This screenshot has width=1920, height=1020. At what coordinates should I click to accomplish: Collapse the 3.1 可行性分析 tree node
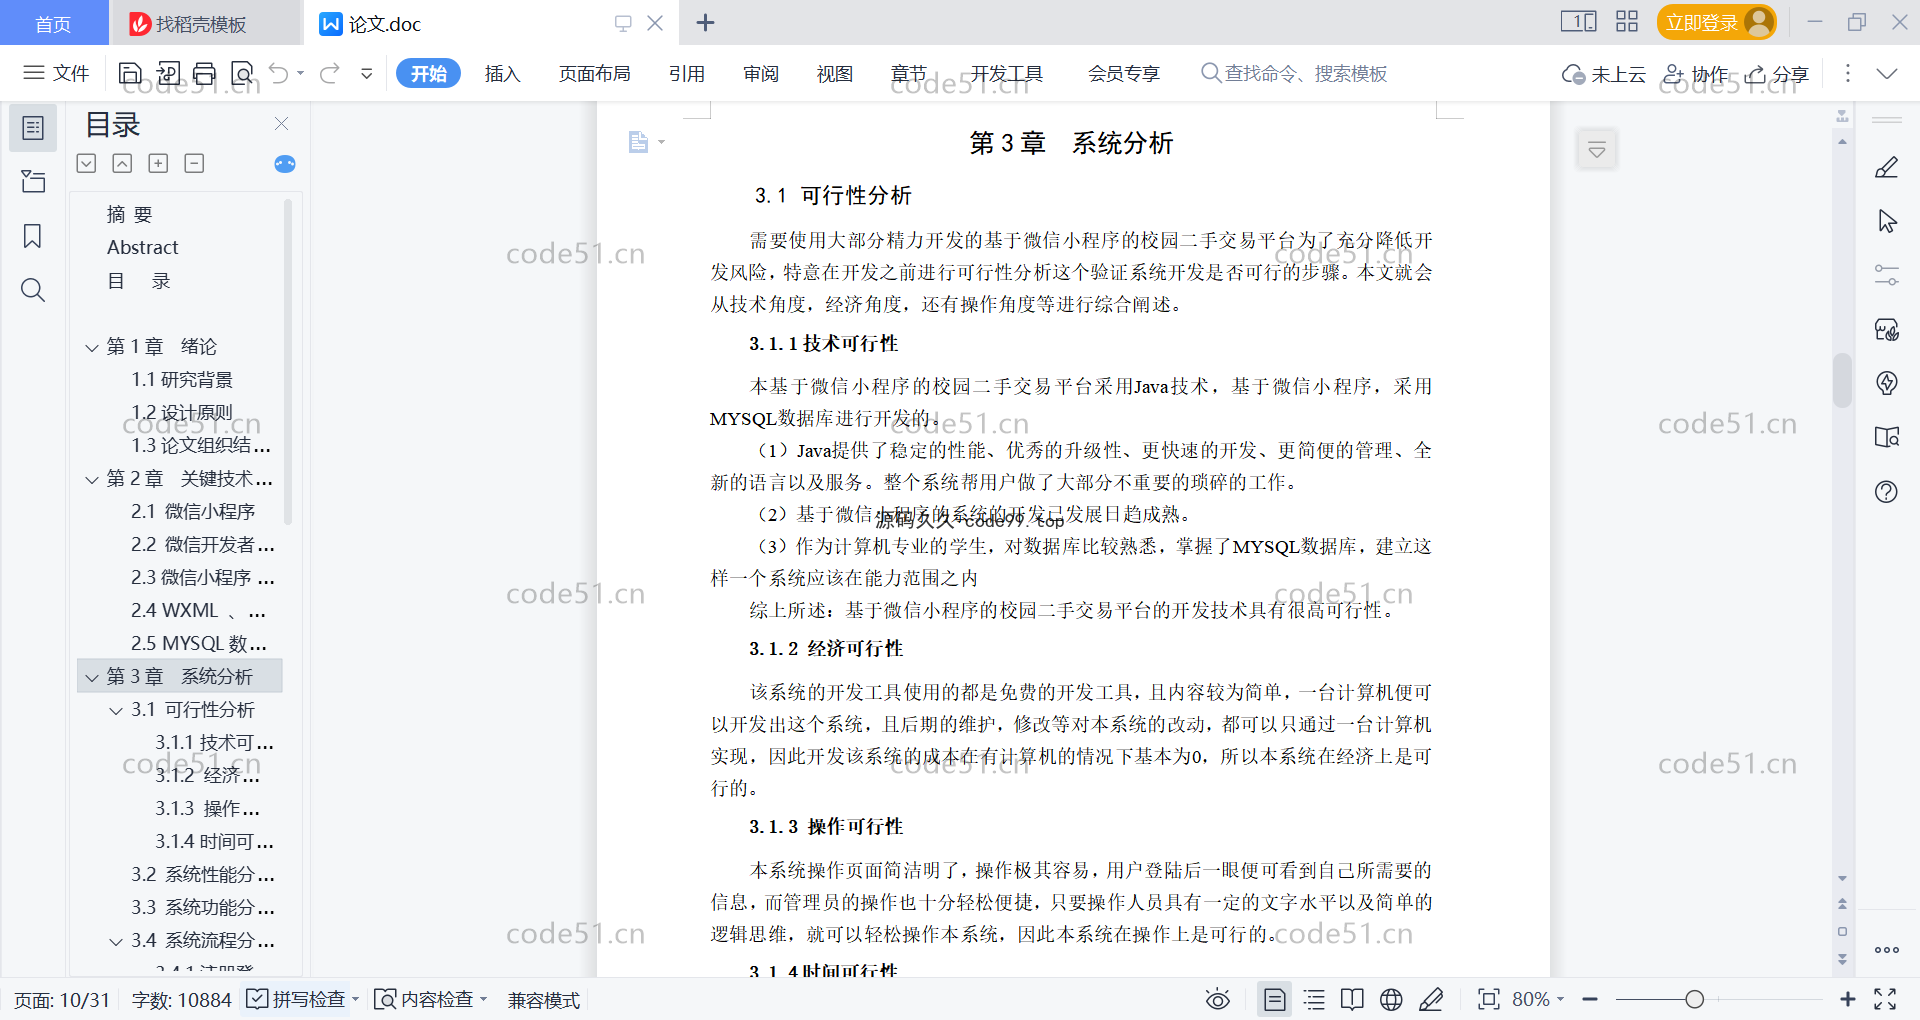[116, 710]
